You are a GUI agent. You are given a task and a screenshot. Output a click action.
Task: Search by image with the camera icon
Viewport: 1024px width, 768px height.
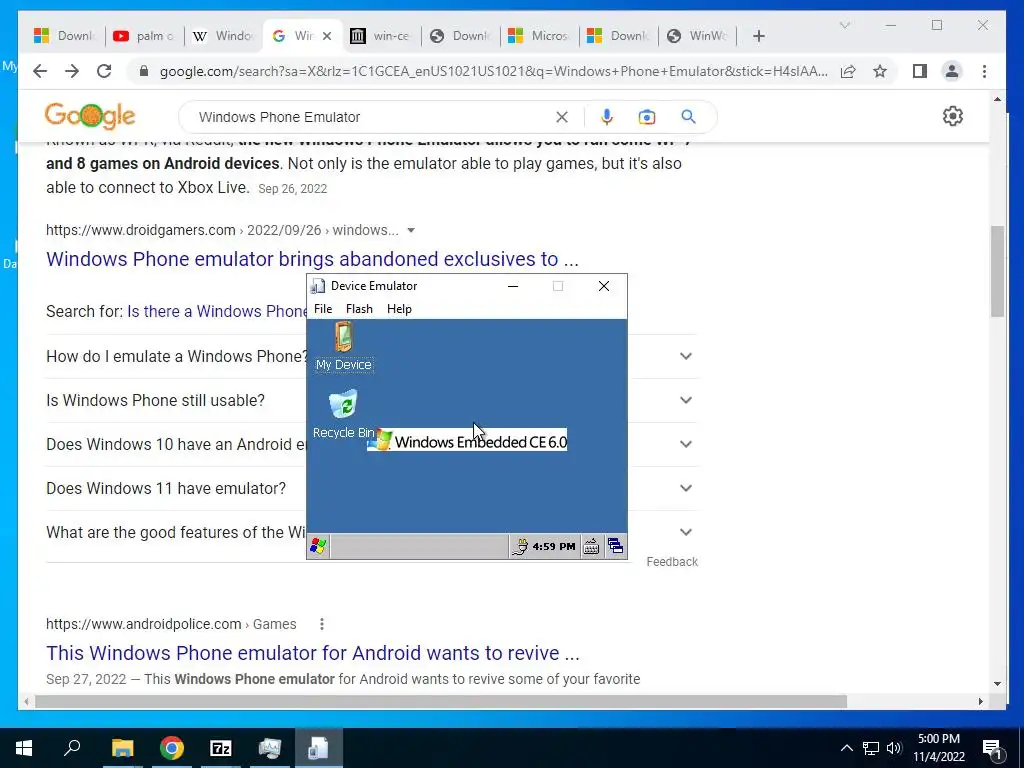click(647, 117)
